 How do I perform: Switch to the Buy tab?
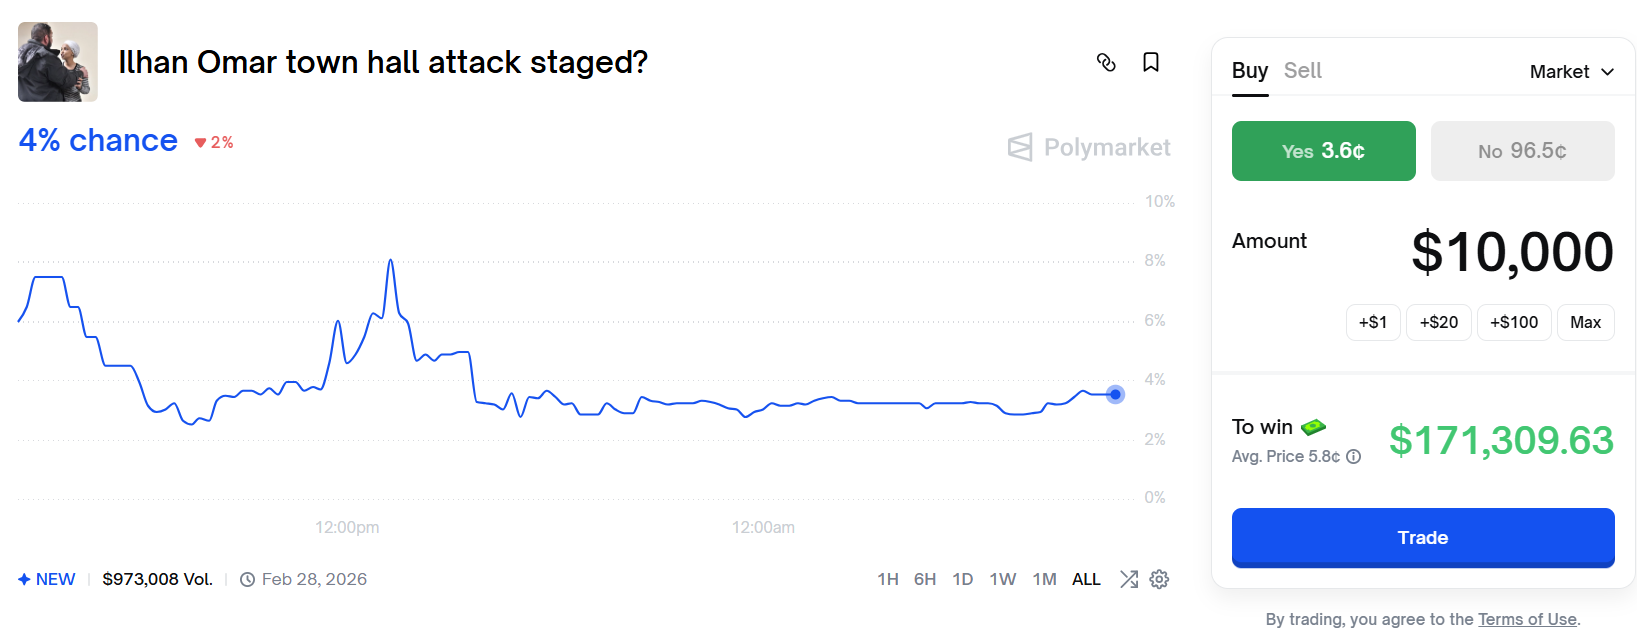click(1249, 71)
